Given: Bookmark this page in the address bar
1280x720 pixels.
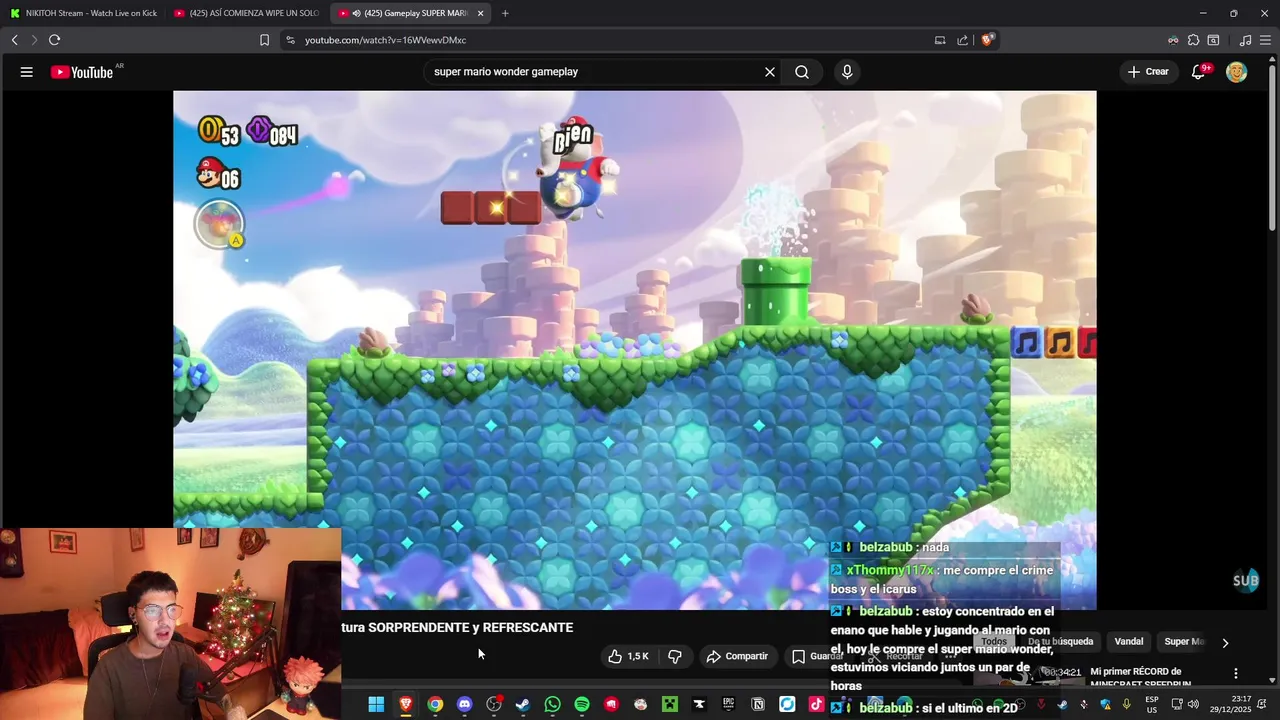Looking at the screenshot, I should [264, 40].
